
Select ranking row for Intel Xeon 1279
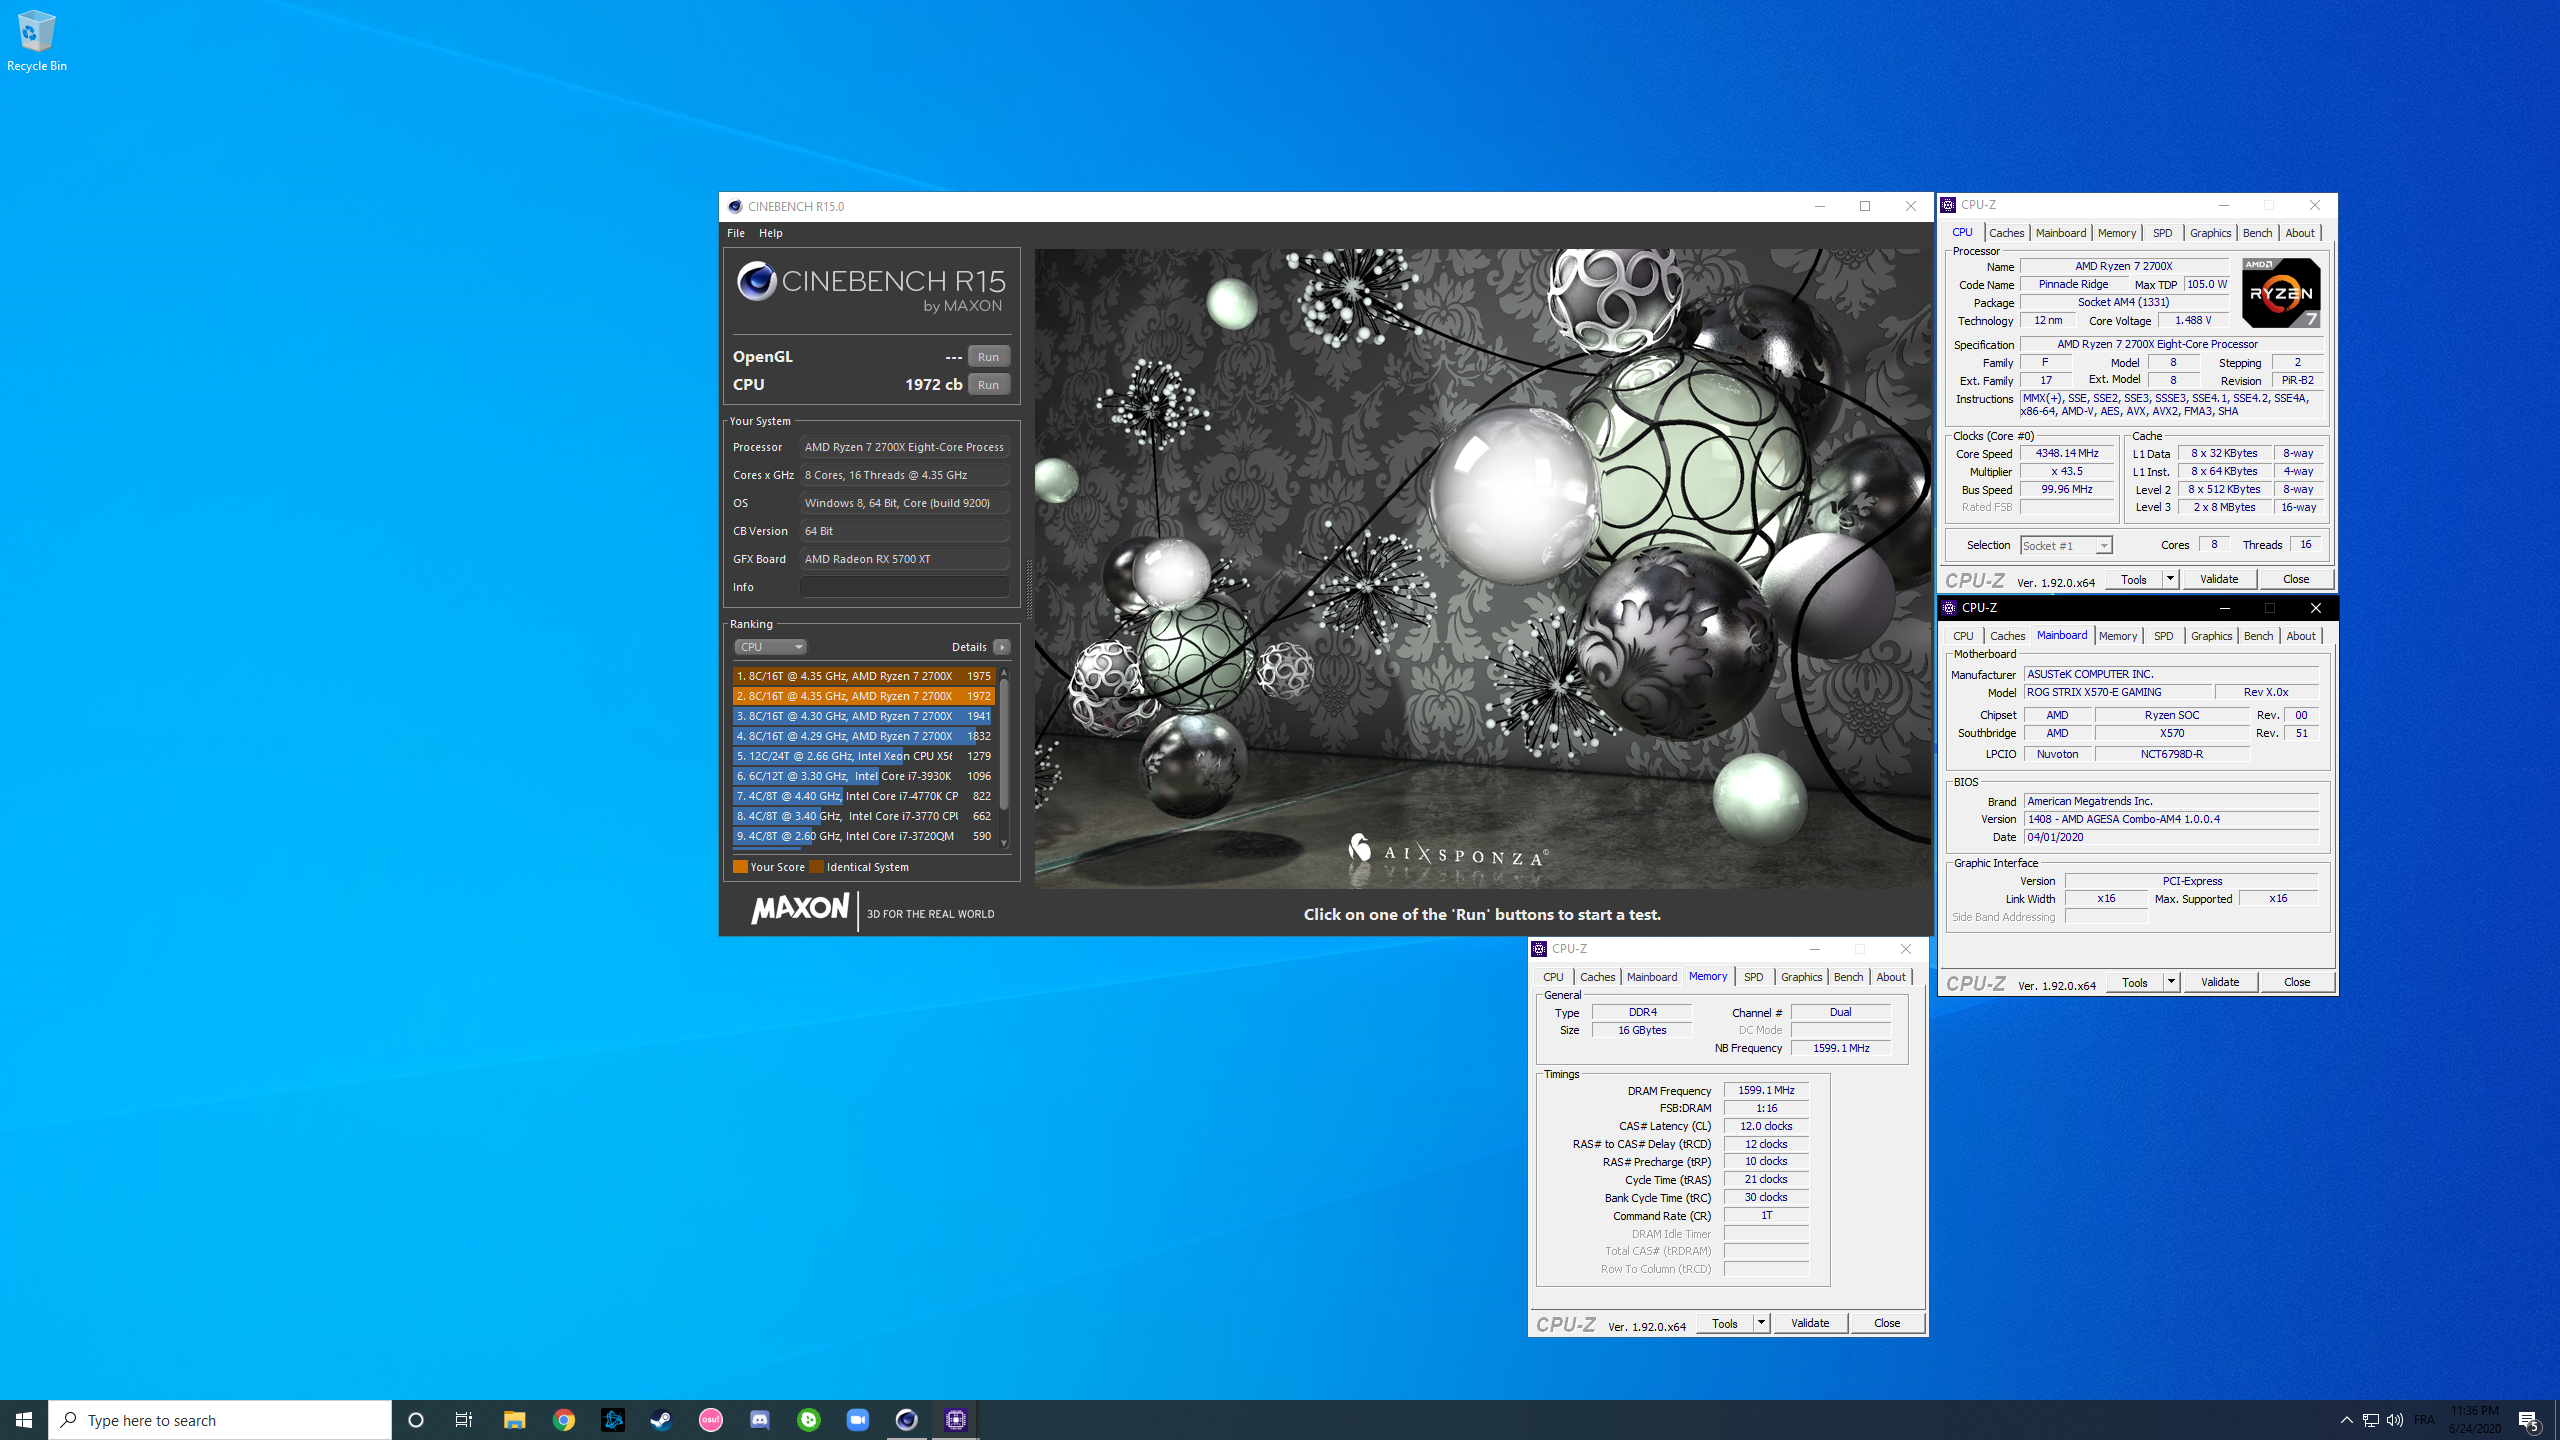(x=863, y=756)
